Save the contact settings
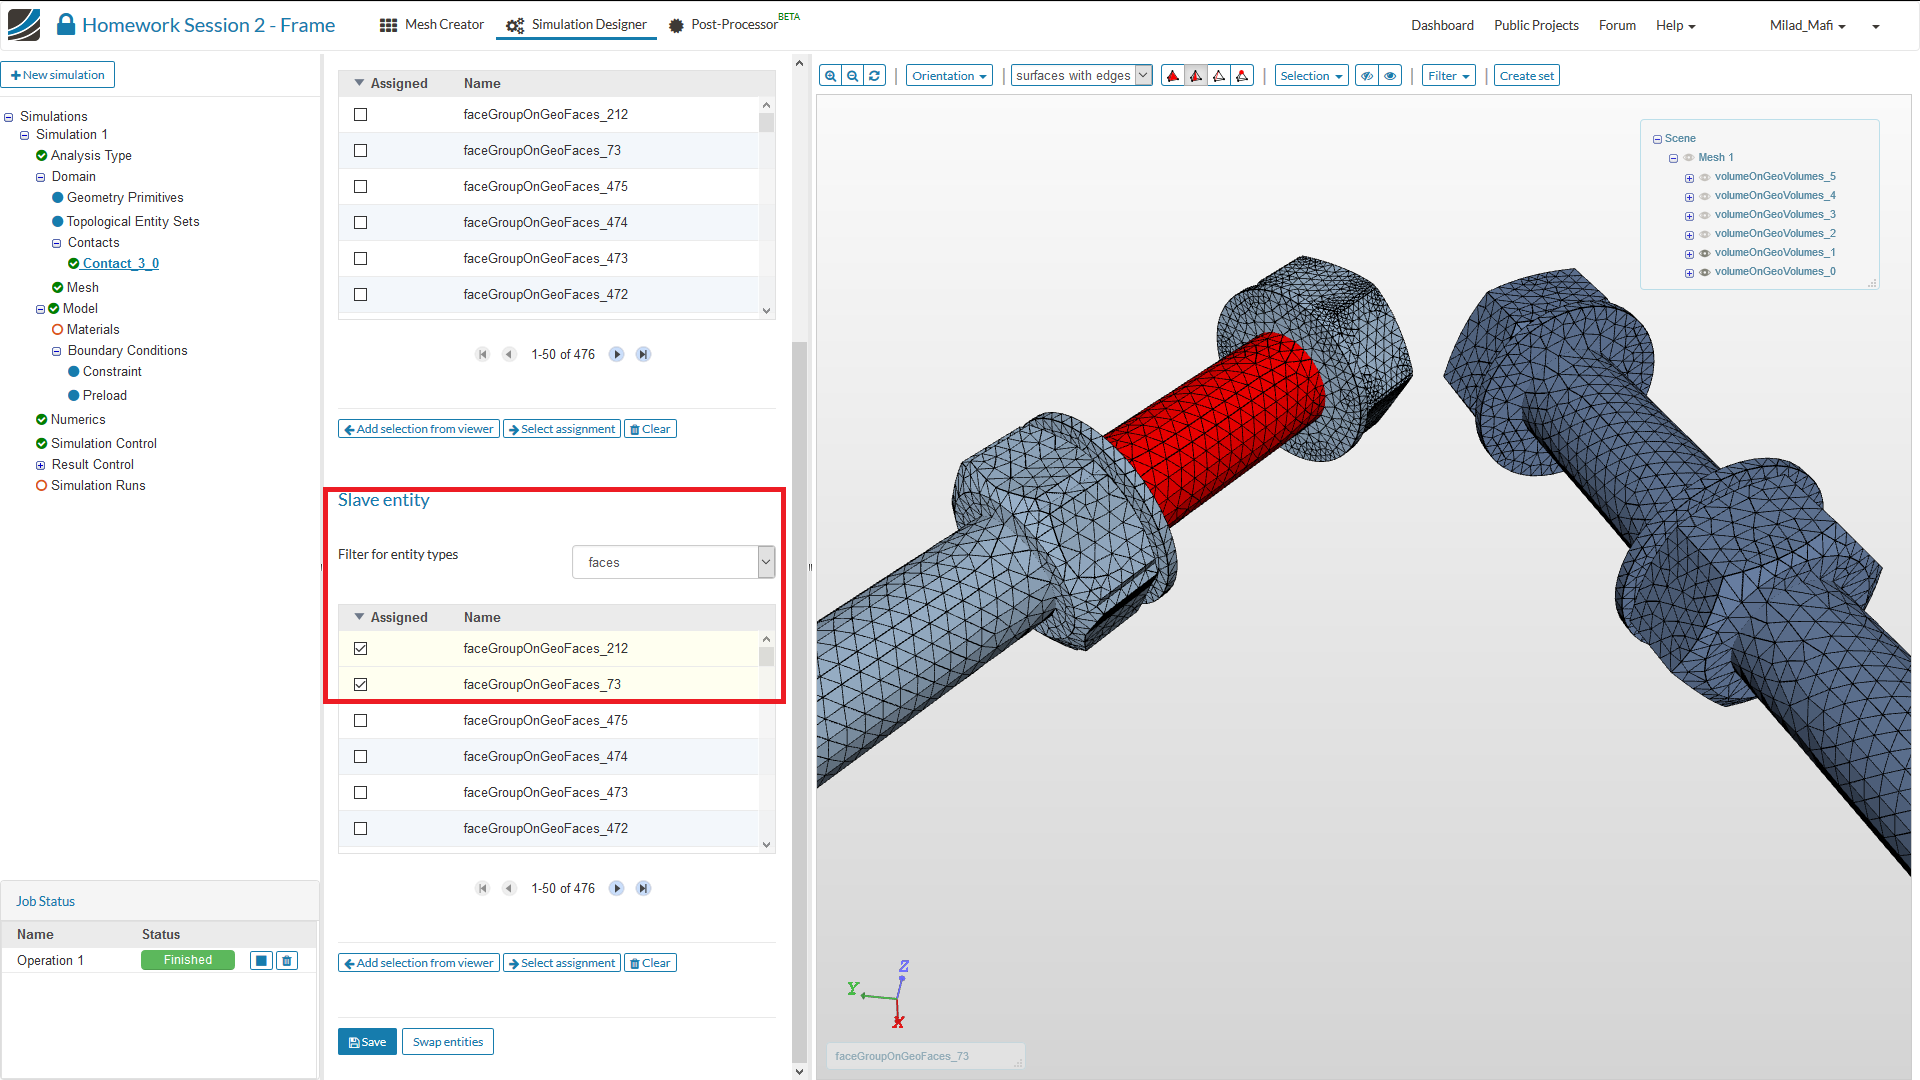1920x1080 pixels. click(x=367, y=1042)
